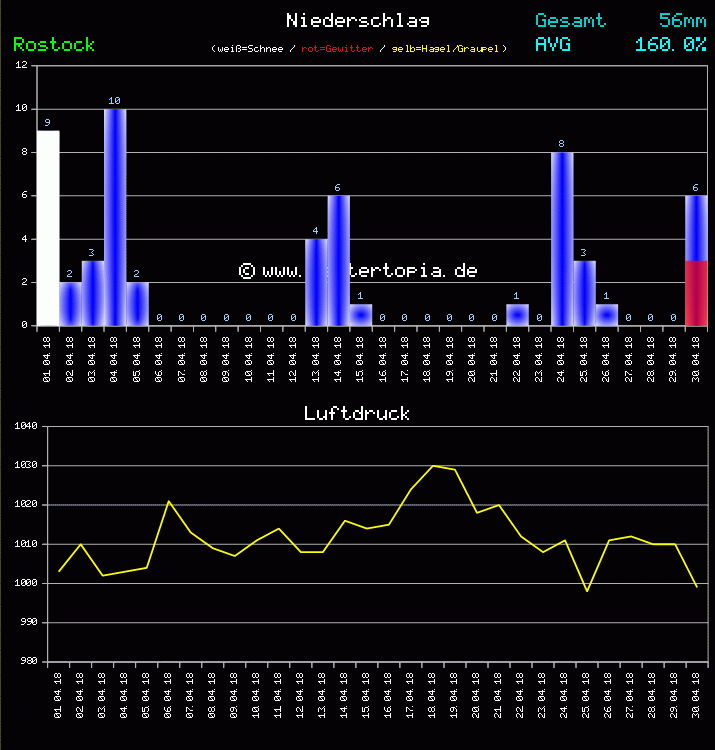Screen dimensions: 715x750
Task: Click the Niederschlag chart title
Action: (358, 20)
